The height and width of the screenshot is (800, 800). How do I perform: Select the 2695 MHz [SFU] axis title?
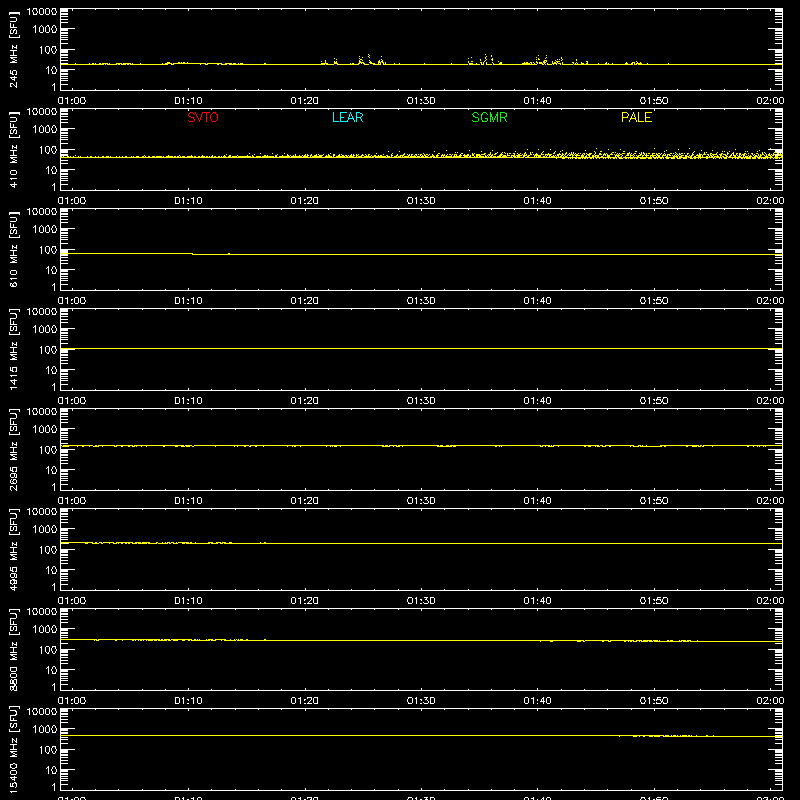(13, 449)
